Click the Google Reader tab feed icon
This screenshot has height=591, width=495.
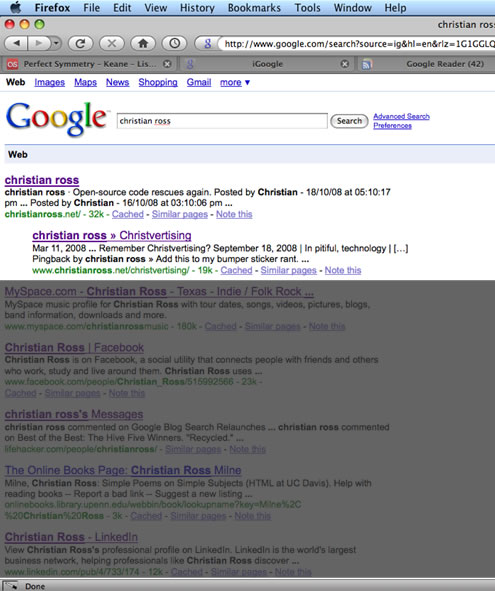367,64
